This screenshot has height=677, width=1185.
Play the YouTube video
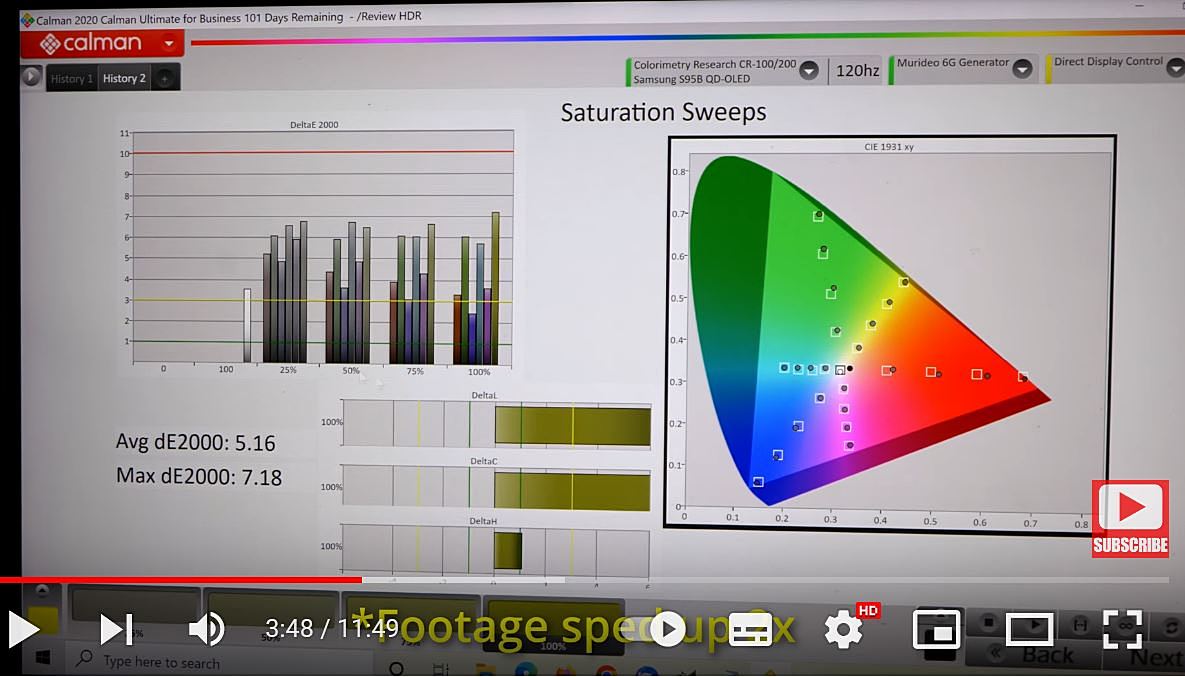point(23,629)
